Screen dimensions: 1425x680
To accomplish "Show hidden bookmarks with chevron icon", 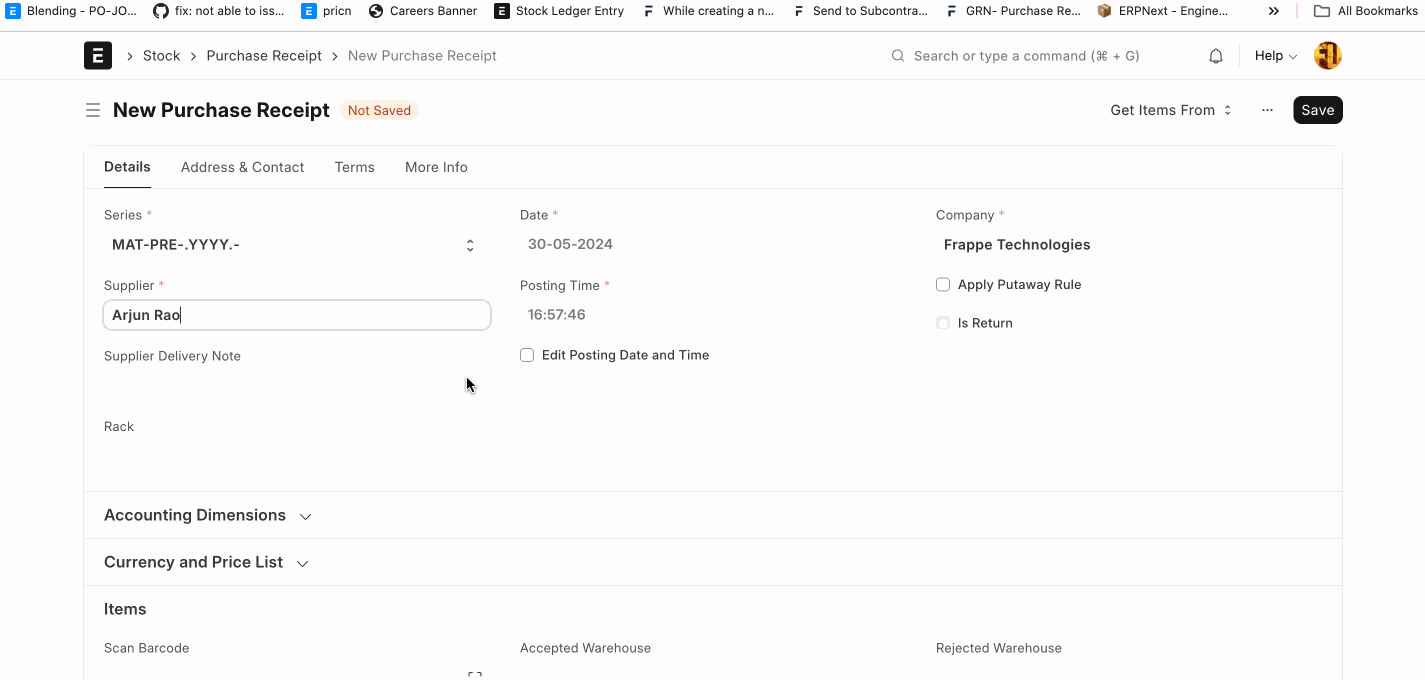I will click(x=1273, y=11).
